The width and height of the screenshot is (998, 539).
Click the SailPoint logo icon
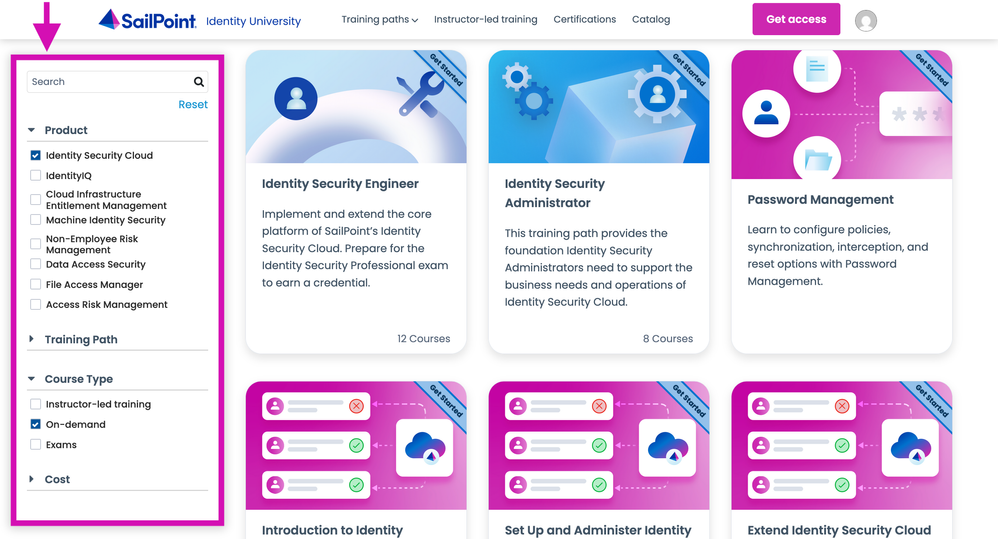coord(109,19)
